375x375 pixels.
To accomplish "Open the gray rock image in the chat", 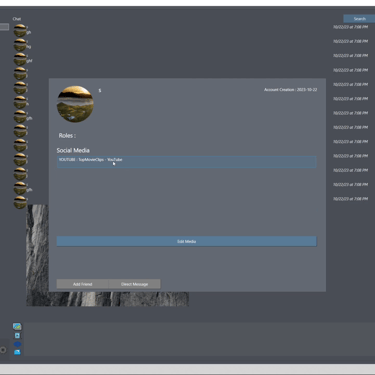I will click(x=107, y=255).
